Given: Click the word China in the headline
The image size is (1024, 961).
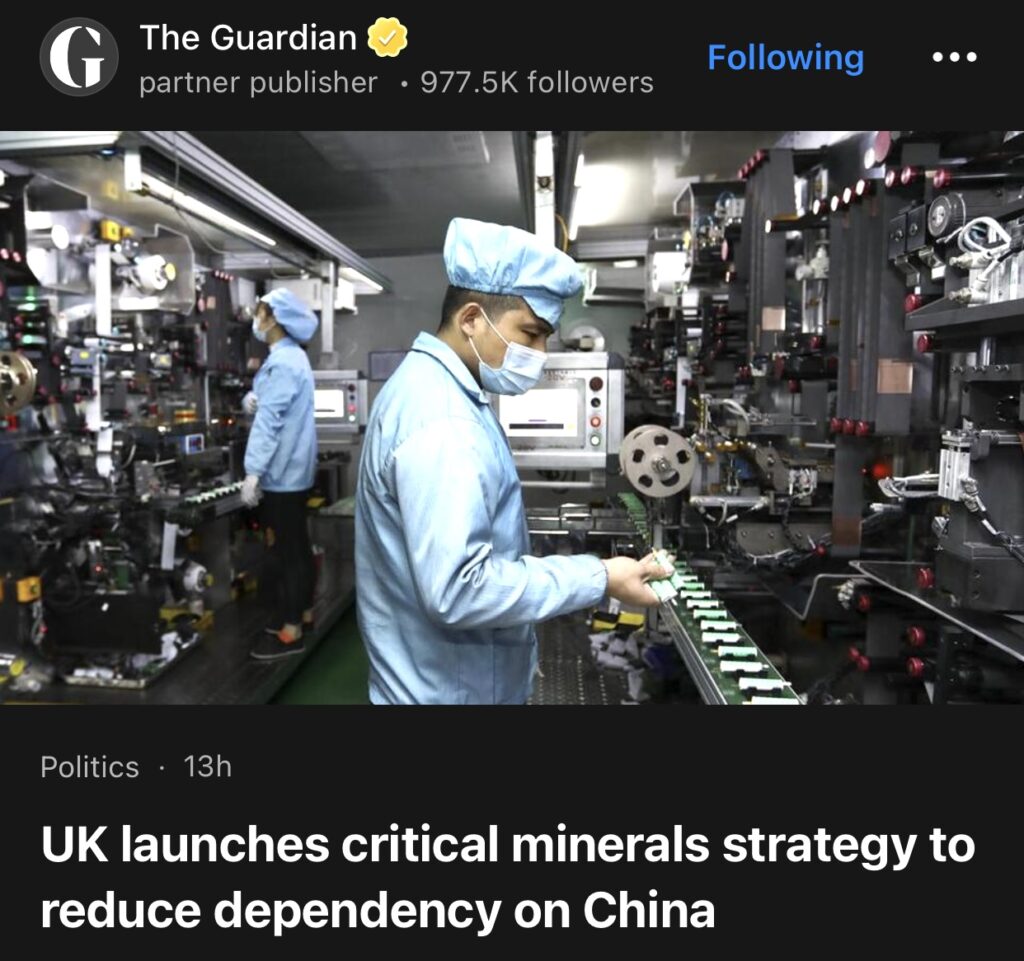Looking at the screenshot, I should click(649, 910).
